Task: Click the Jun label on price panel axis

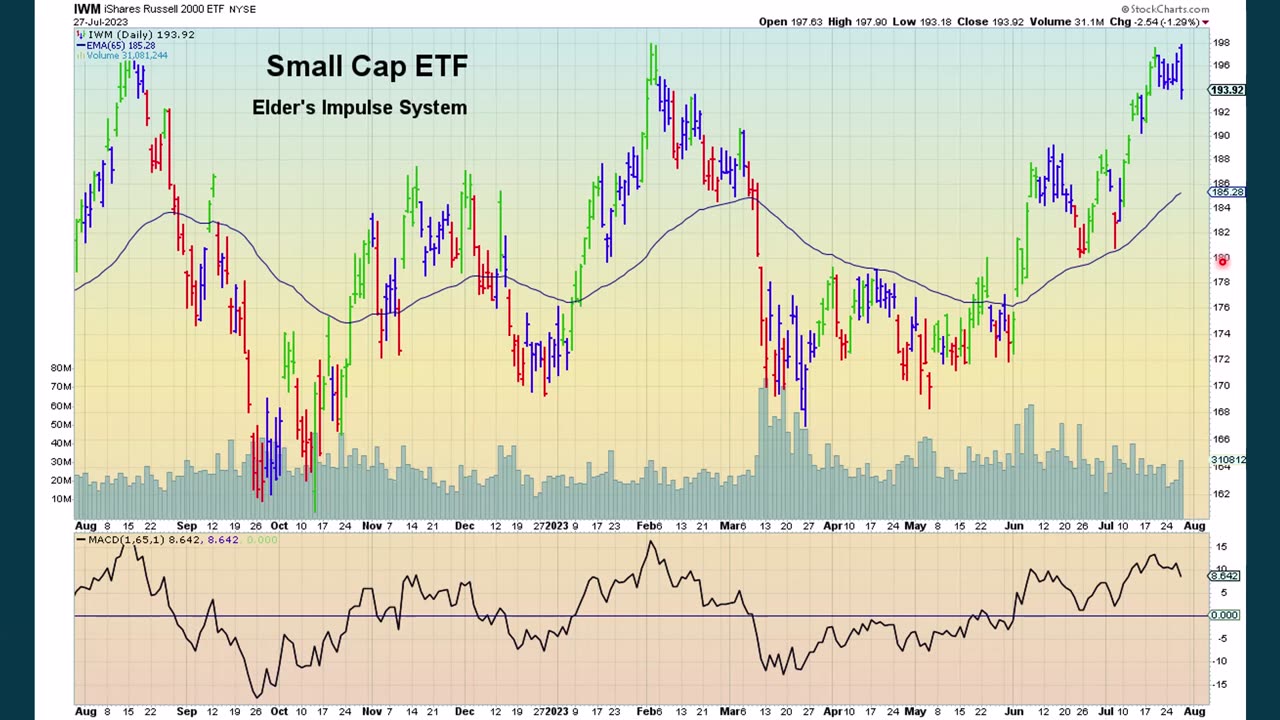Action: [1014, 525]
